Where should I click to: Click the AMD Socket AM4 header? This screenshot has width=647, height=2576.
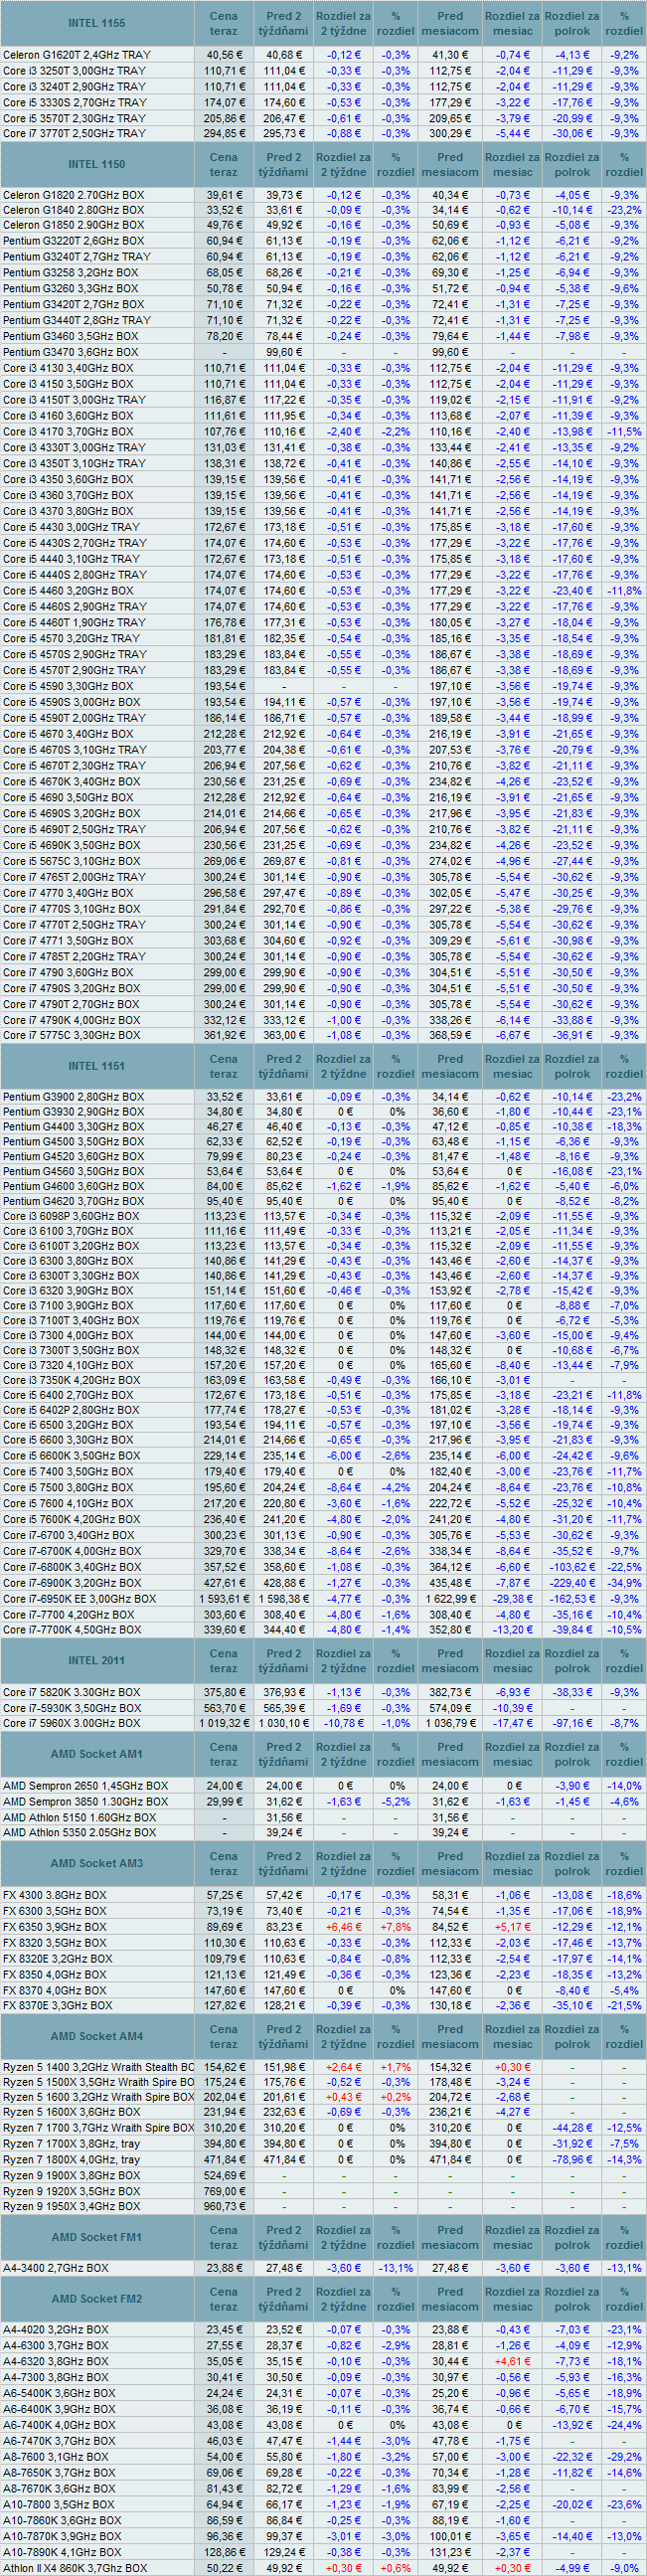click(x=97, y=2036)
